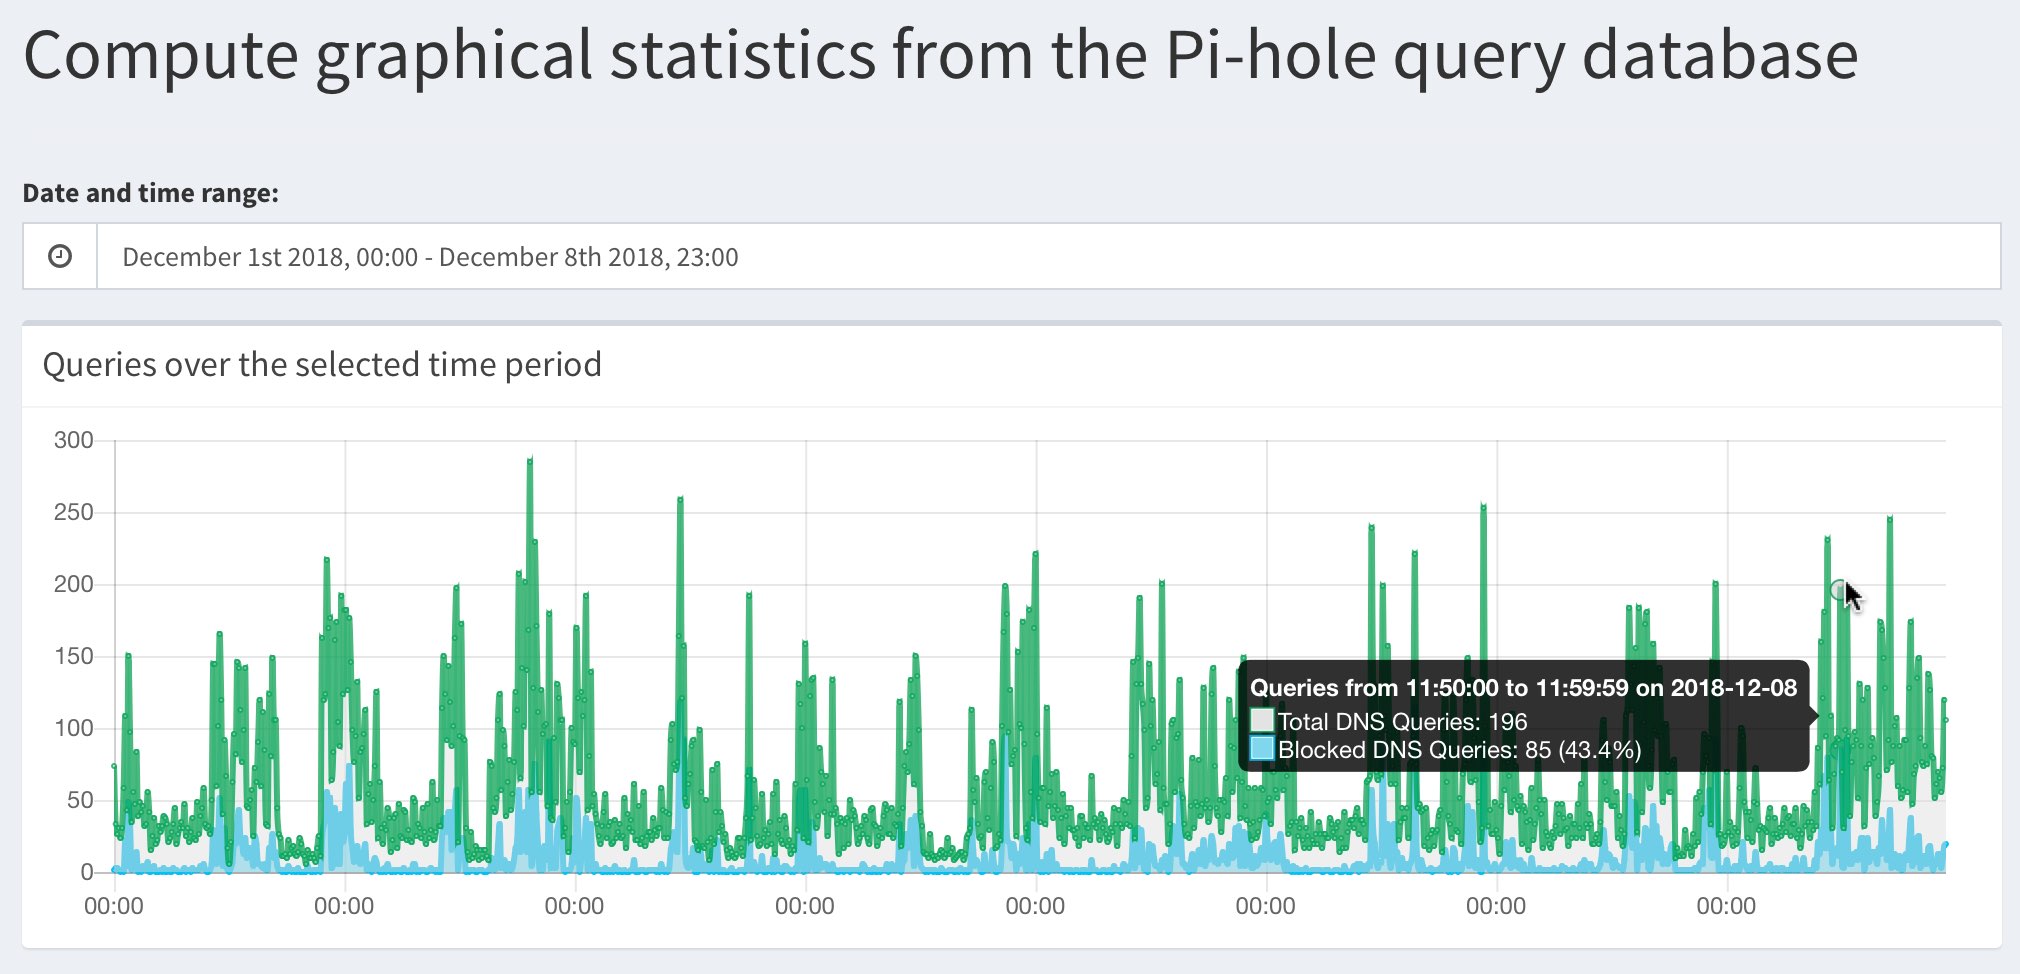The height and width of the screenshot is (974, 2020).
Task: Collapse the Queries over the selected time period panel
Action: pyautogui.click(x=322, y=364)
